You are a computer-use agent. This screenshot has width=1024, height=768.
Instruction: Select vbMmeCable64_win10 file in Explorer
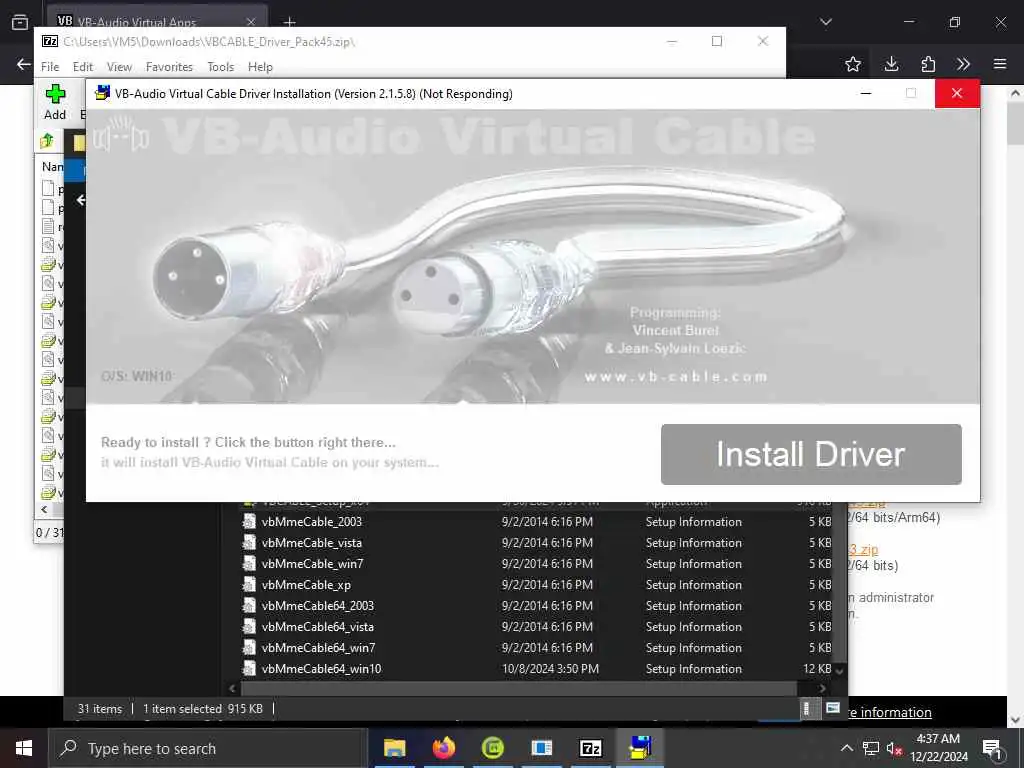[321, 669]
